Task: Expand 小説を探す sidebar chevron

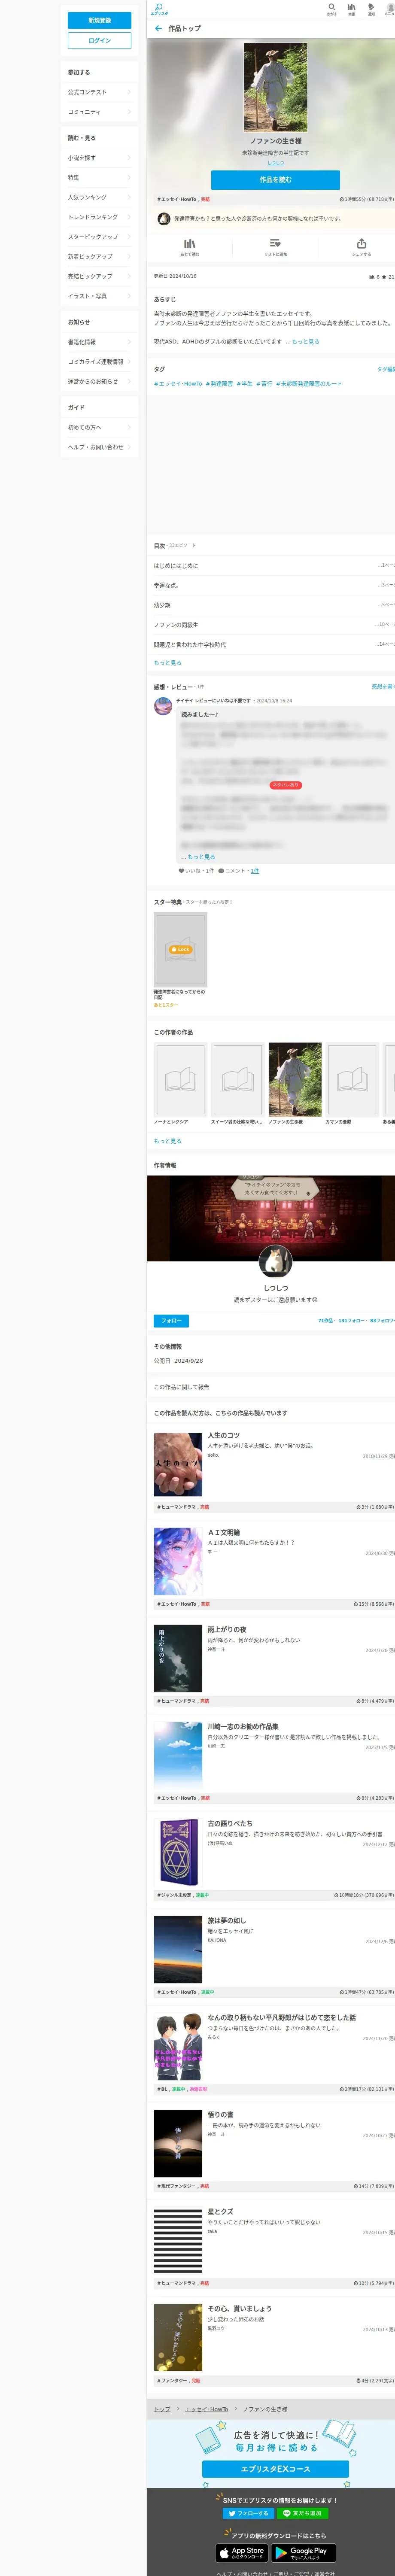Action: (x=129, y=158)
